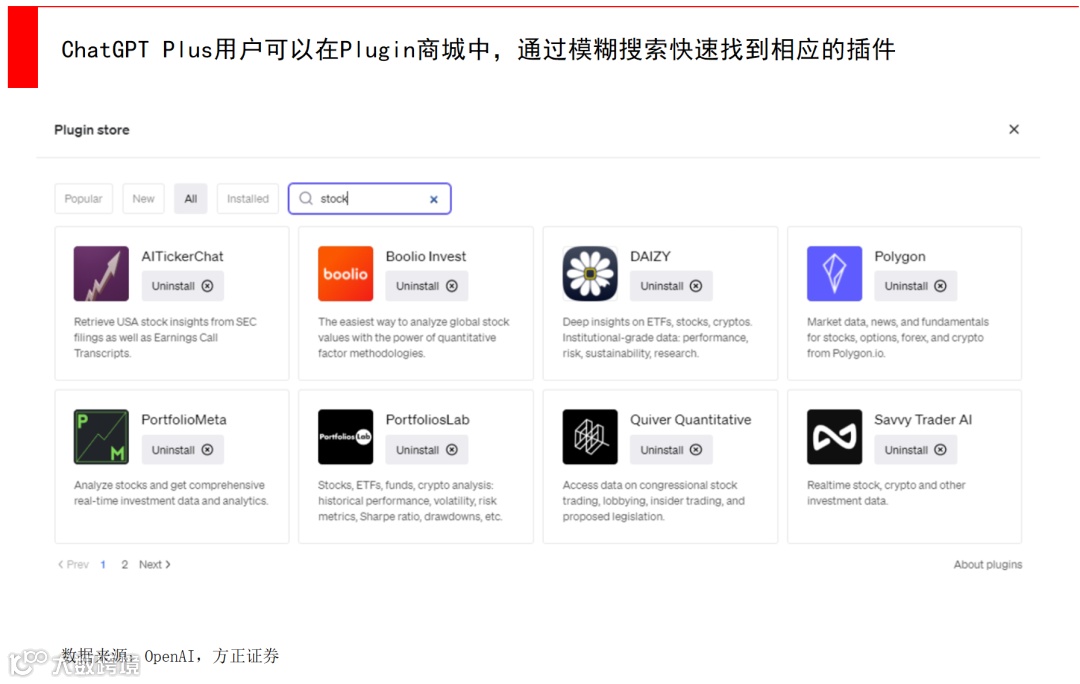Uninstall the DAIZY plugin
Viewport: 1080px width, 684px height.
pos(671,286)
